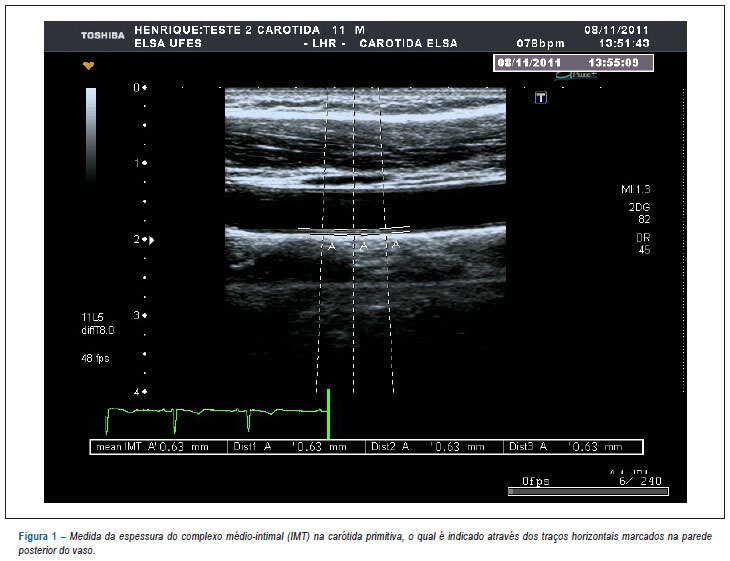Click the green ECG cursor bar
Image resolution: width=730 pixels, height=561 pixels.
(x=328, y=414)
